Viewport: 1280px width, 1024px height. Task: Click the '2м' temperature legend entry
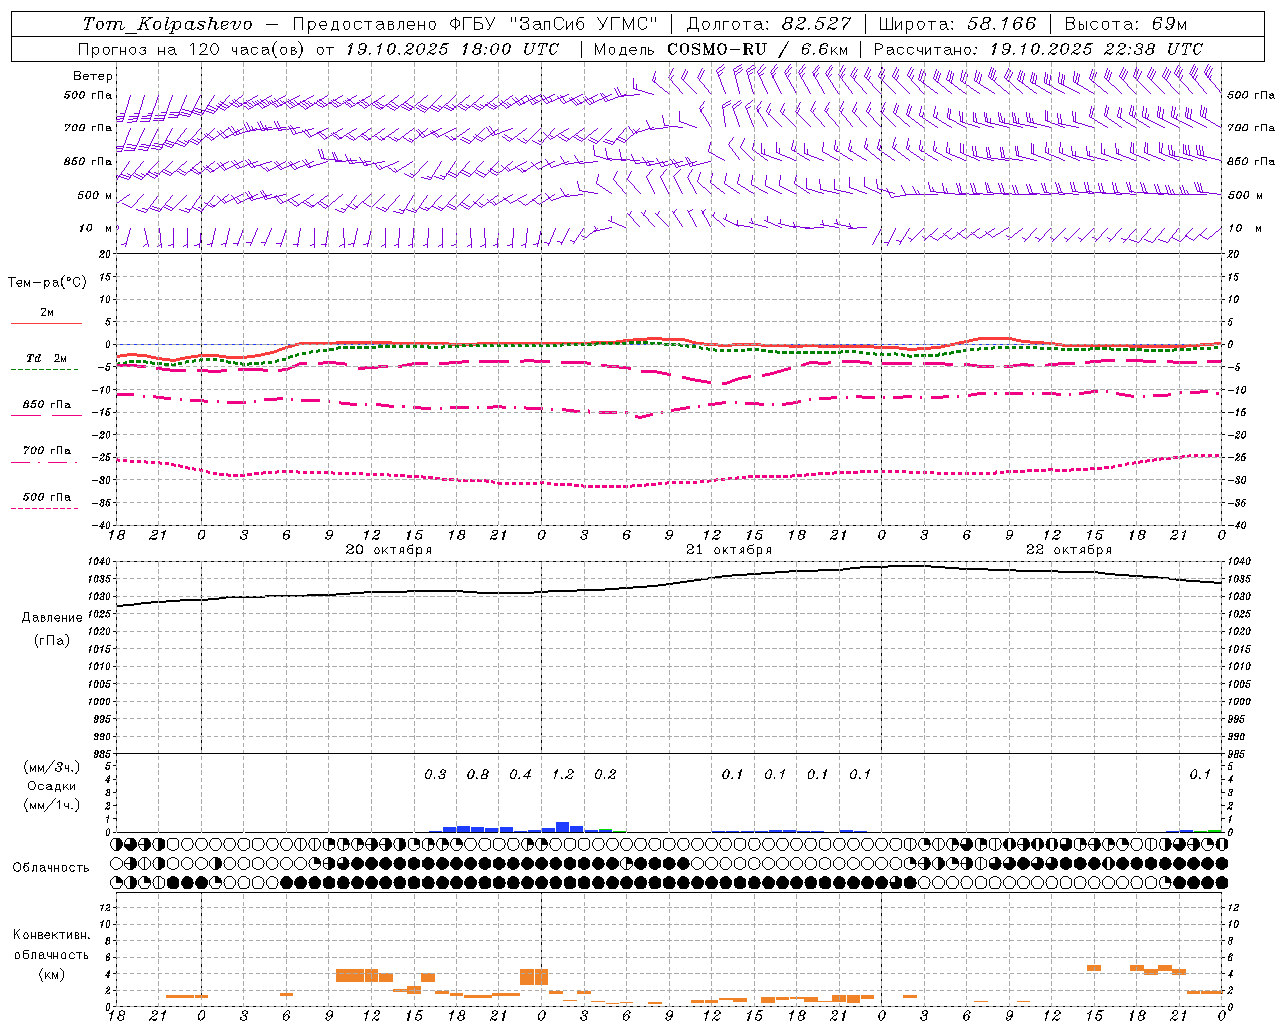[47, 313]
